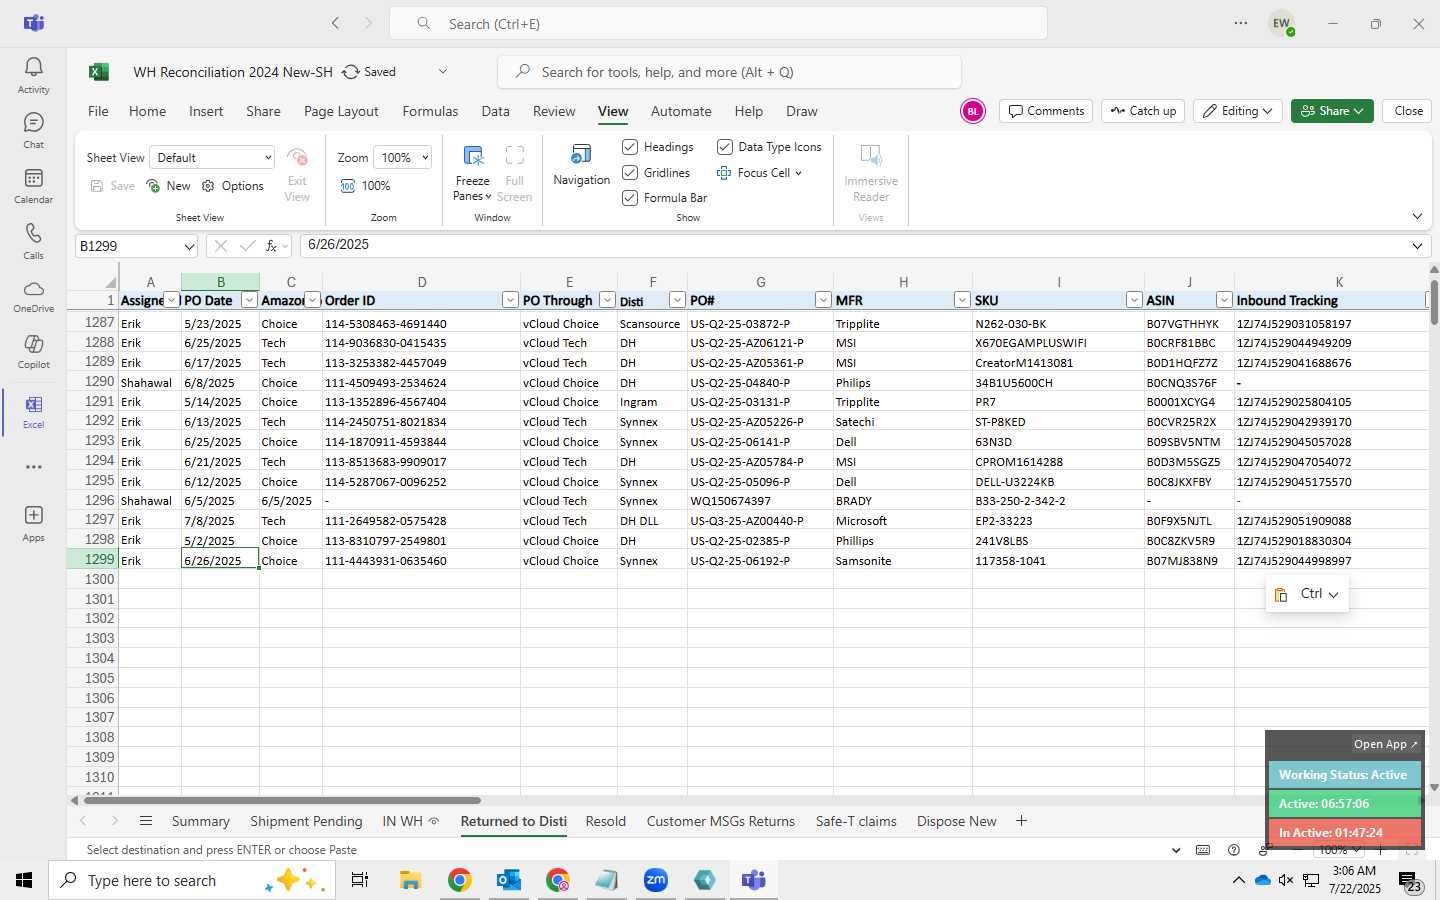The width and height of the screenshot is (1440, 900).
Task: Open the Apps plus icon in sidebar
Action: (x=33, y=514)
